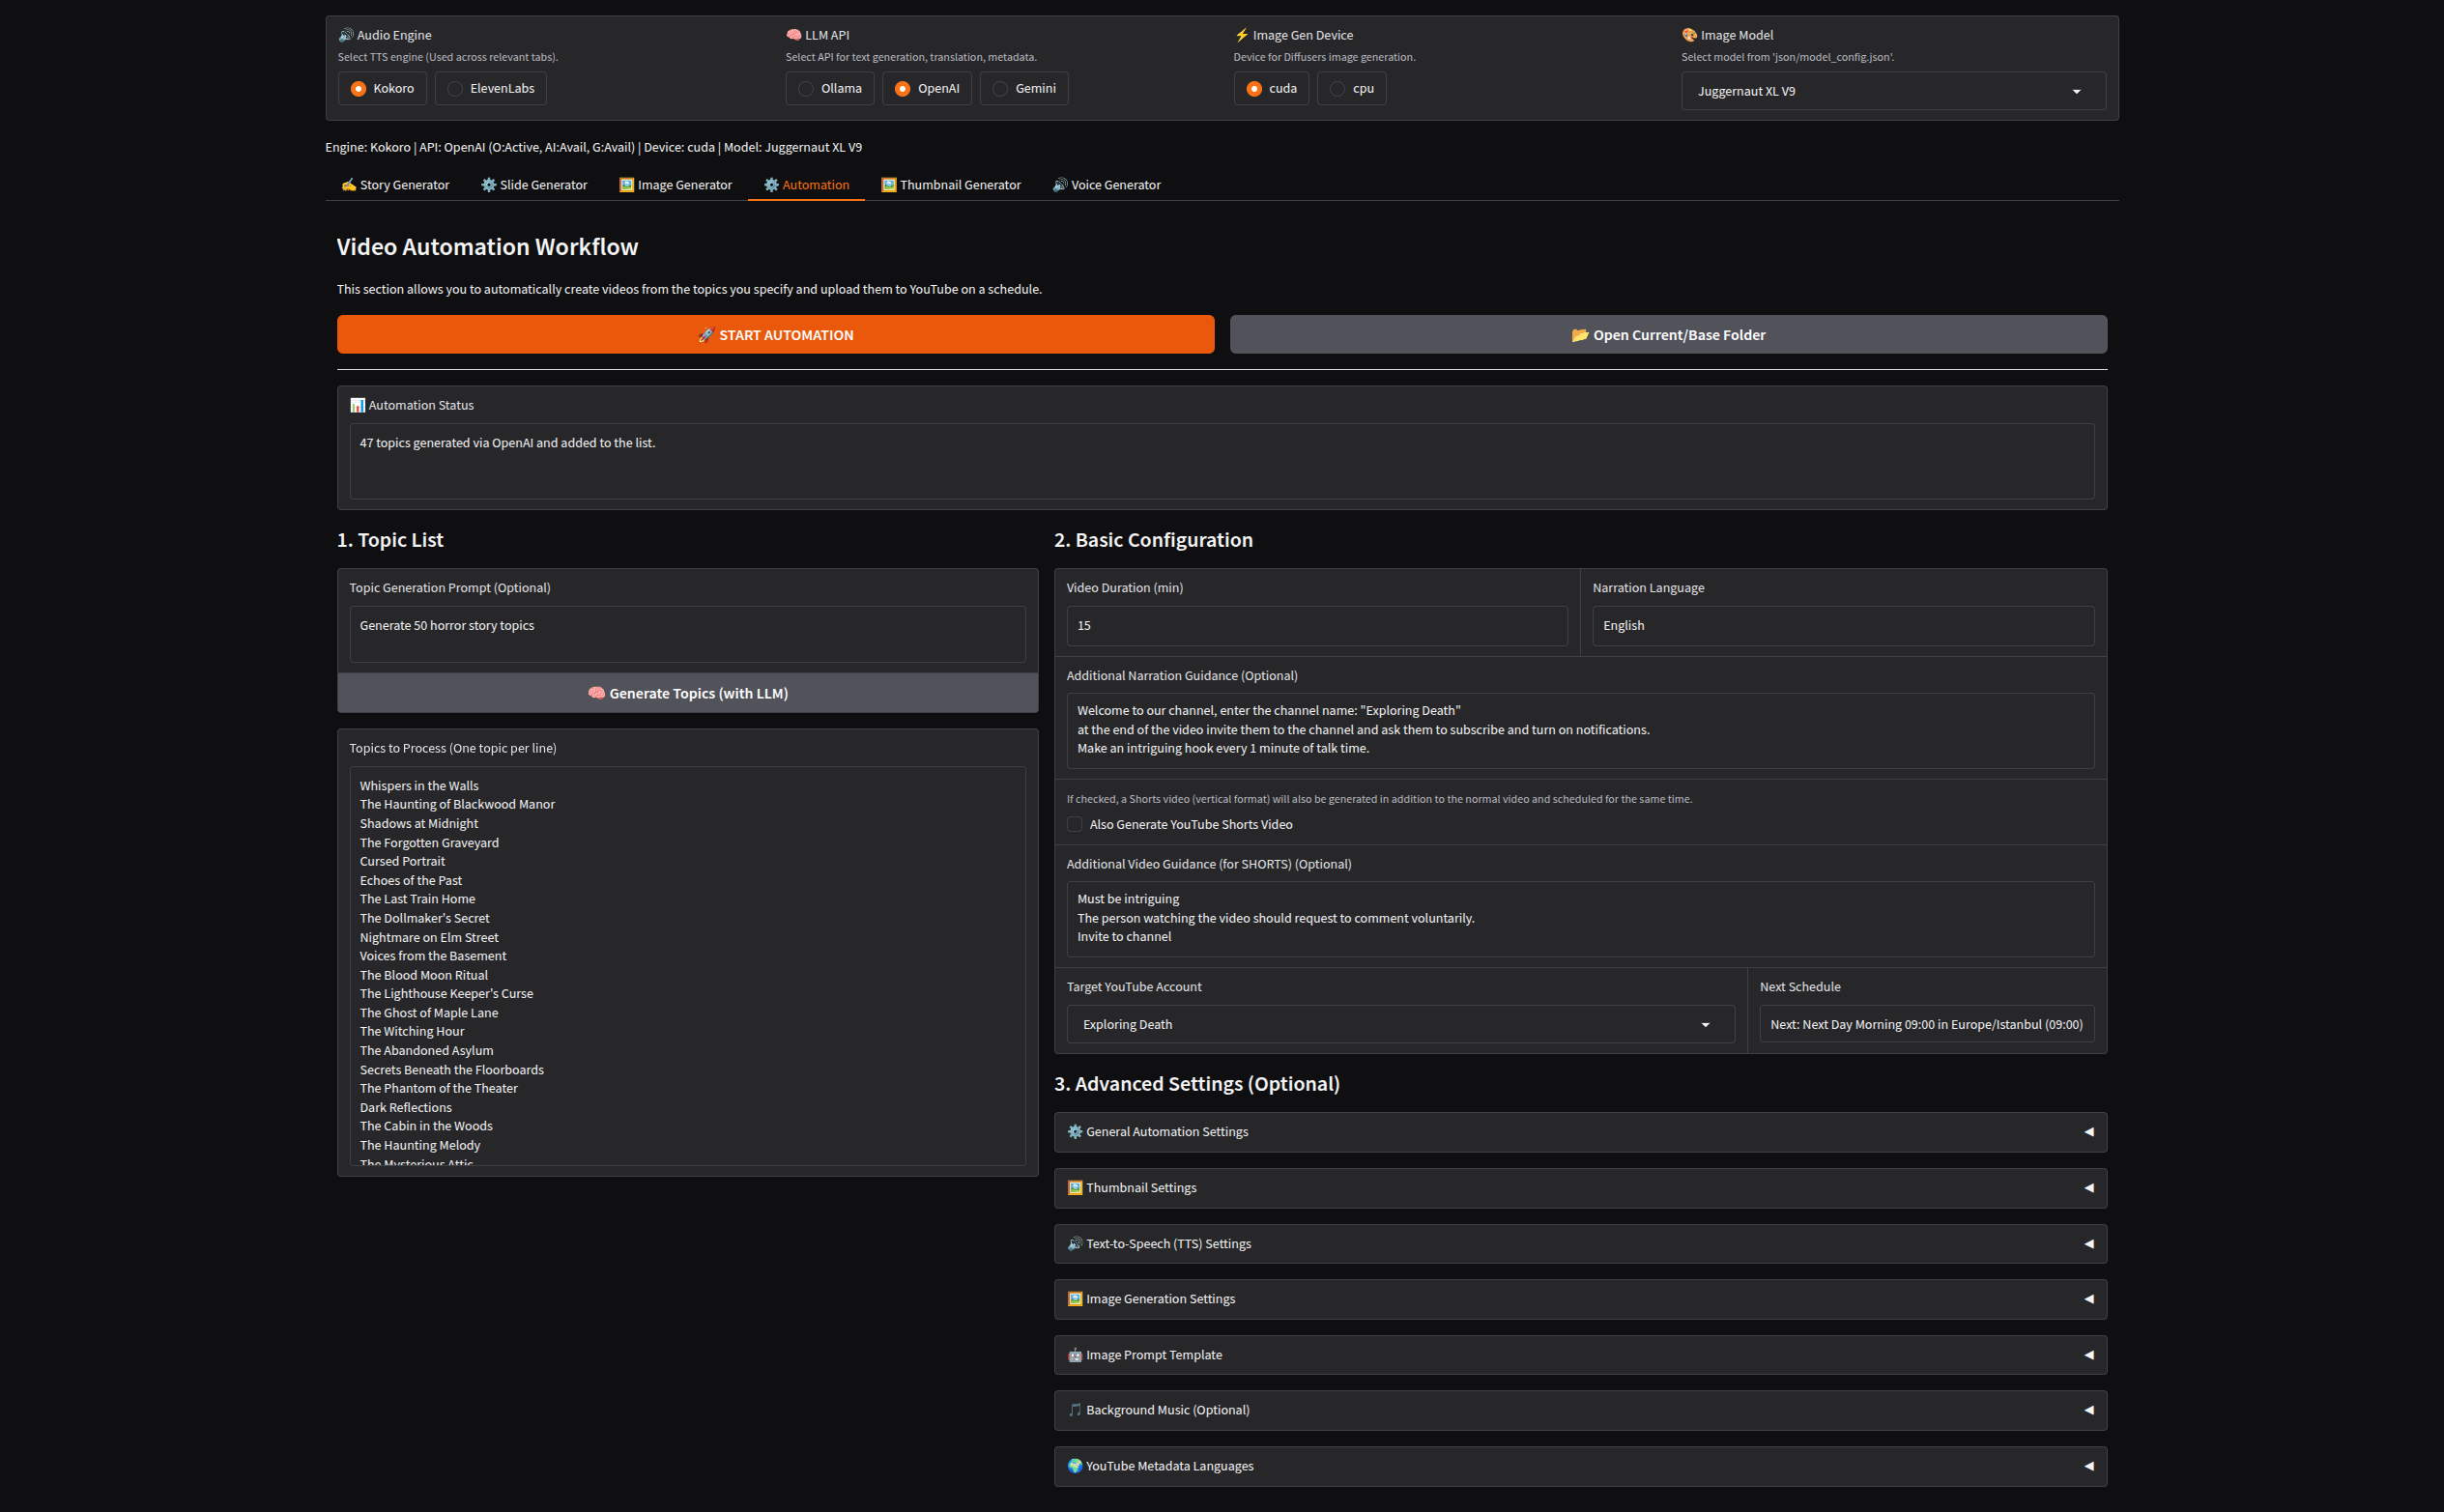Image resolution: width=2444 pixels, height=1512 pixels.
Task: Click START AUTOMATION button
Action: click(775, 335)
